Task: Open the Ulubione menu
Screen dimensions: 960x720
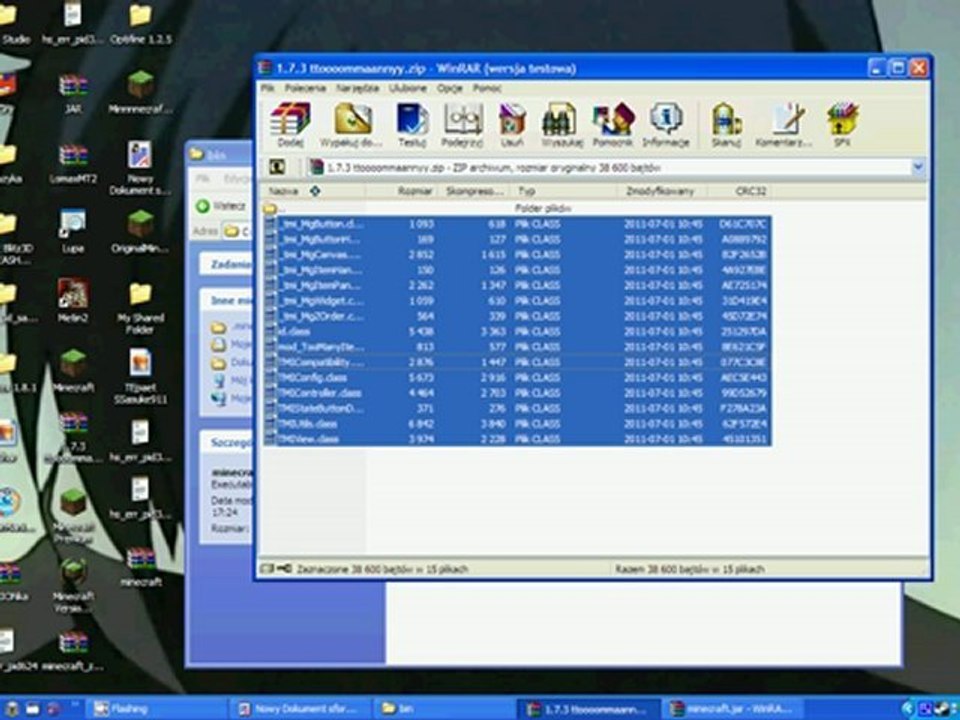Action: coord(408,88)
